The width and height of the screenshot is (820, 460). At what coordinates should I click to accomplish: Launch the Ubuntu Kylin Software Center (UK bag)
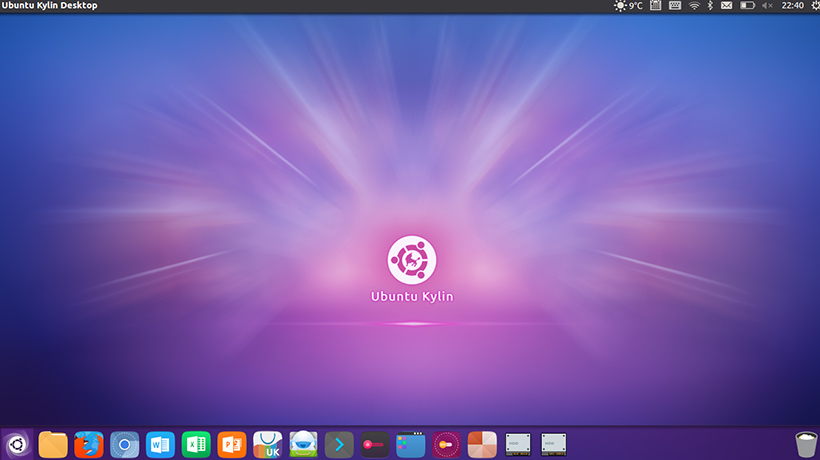(268, 444)
